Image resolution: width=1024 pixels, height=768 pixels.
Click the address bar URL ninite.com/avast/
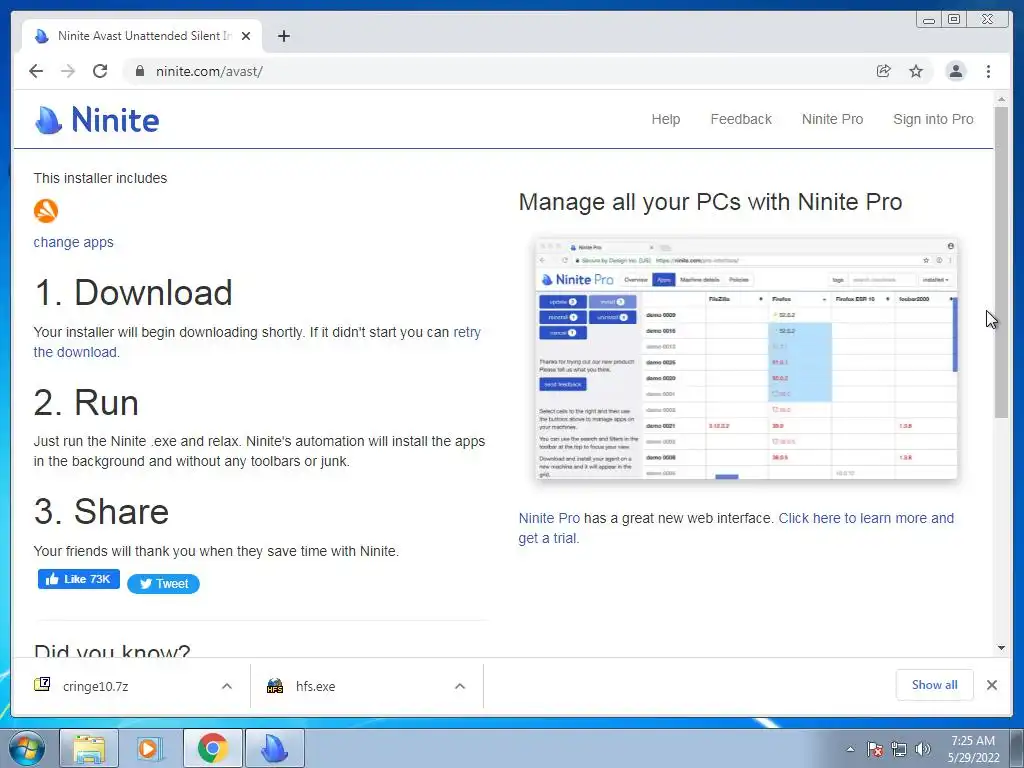pyautogui.click(x=209, y=71)
